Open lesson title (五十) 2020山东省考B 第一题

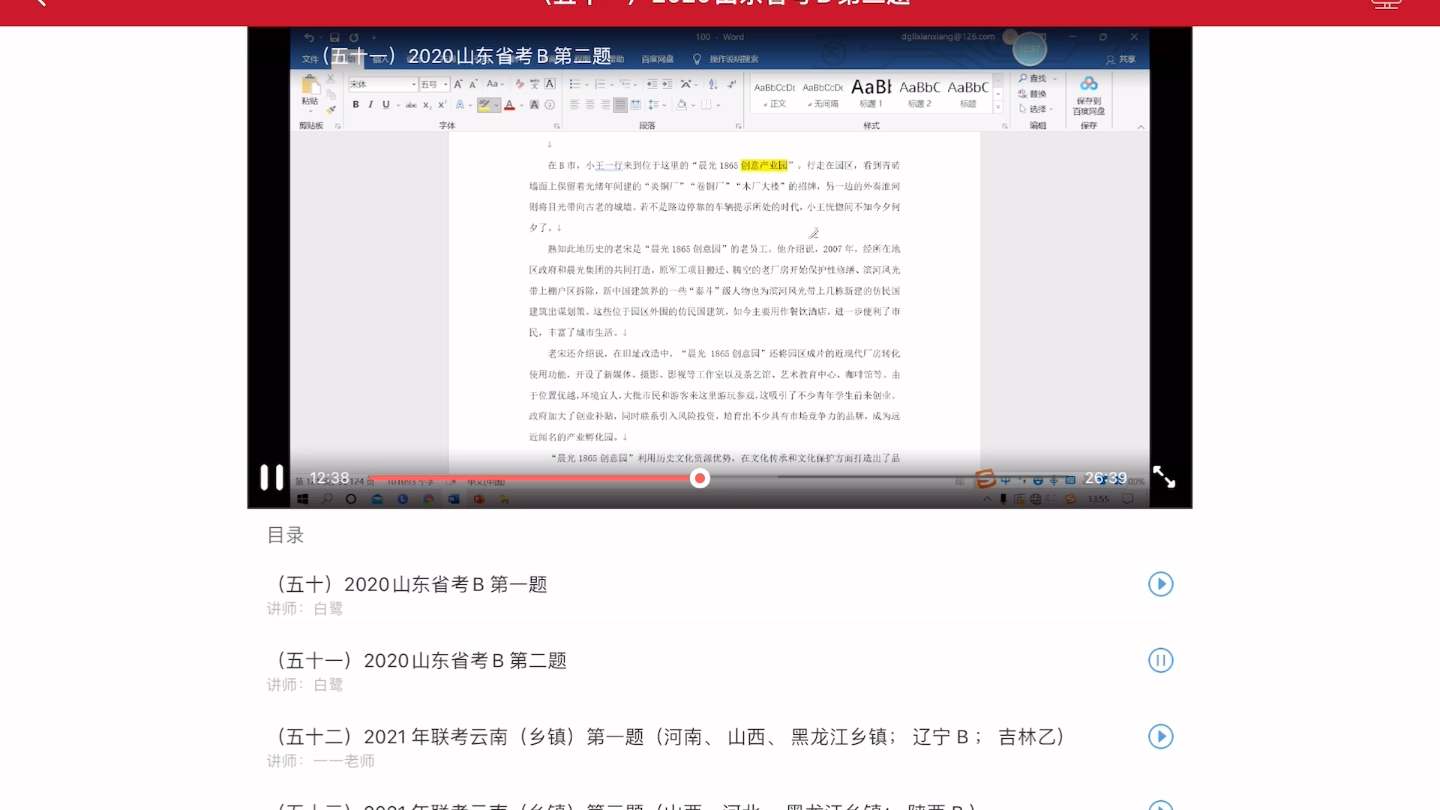409,584
